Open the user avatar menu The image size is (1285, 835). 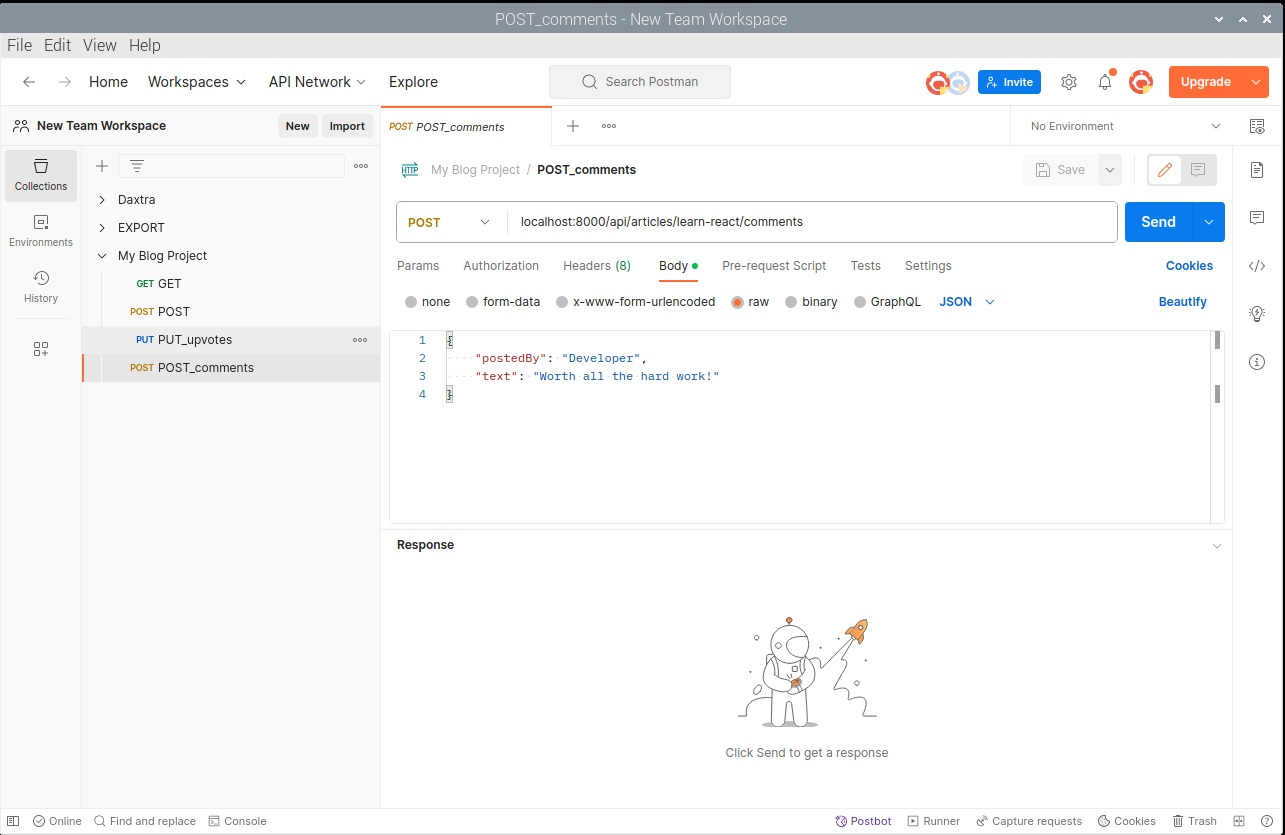tap(1141, 82)
